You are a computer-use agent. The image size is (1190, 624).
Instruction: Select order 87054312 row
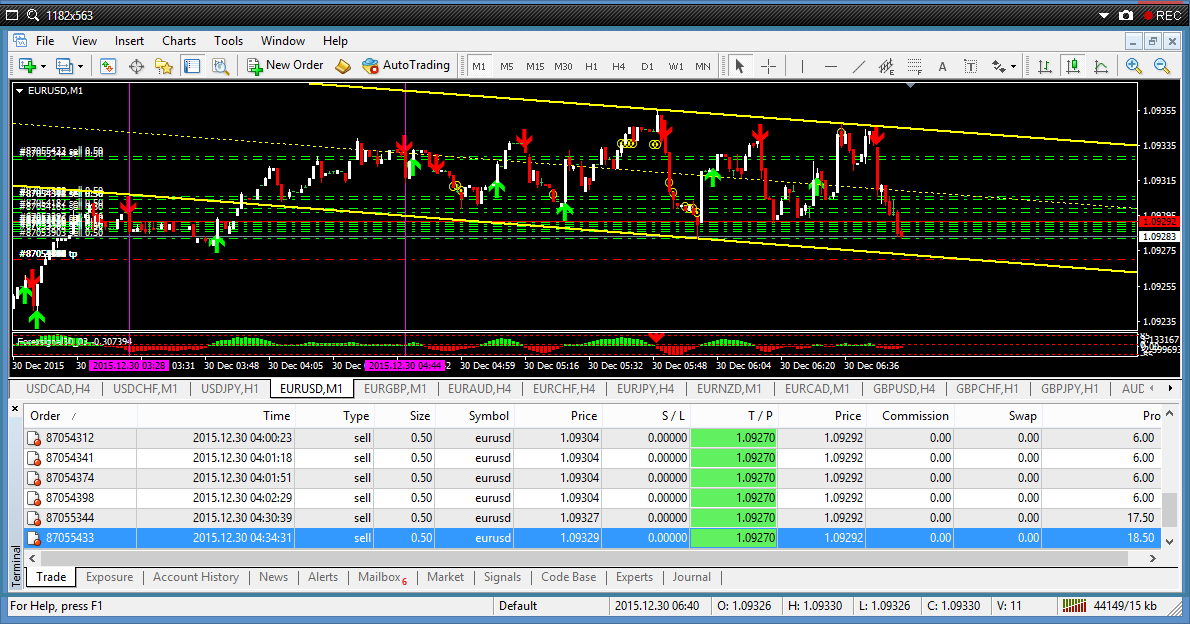pos(592,438)
